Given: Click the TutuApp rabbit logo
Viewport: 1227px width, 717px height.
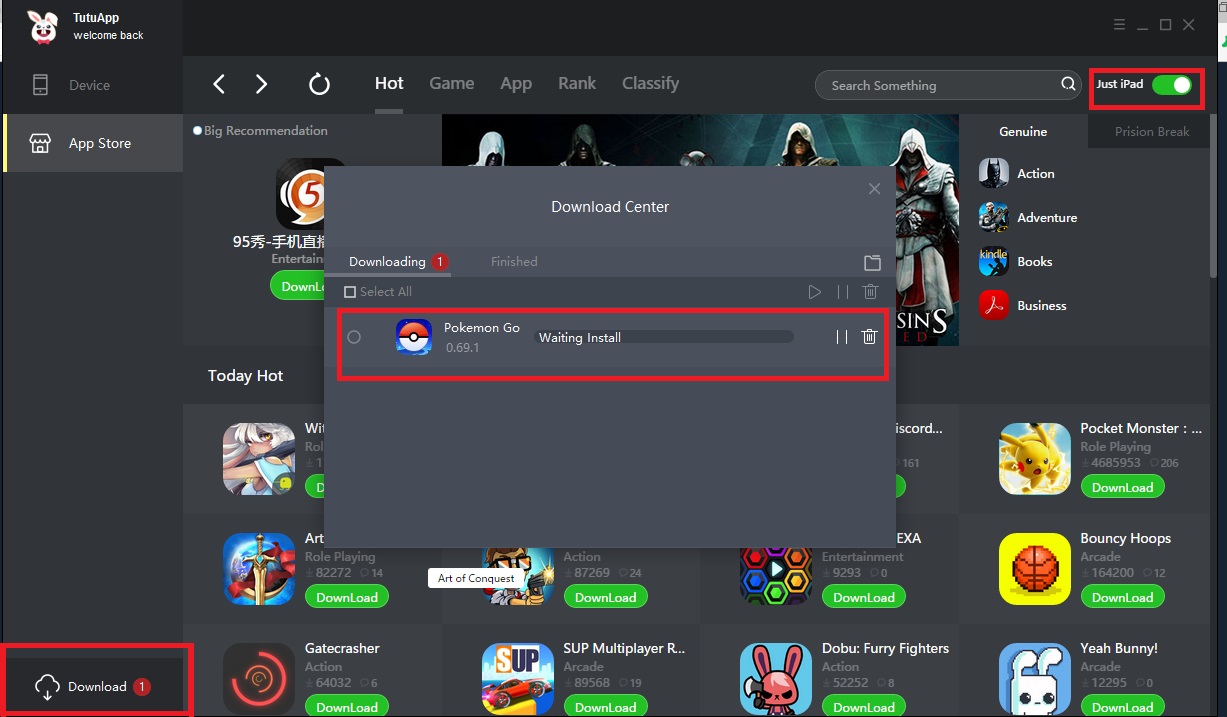Looking at the screenshot, I should click(x=45, y=27).
